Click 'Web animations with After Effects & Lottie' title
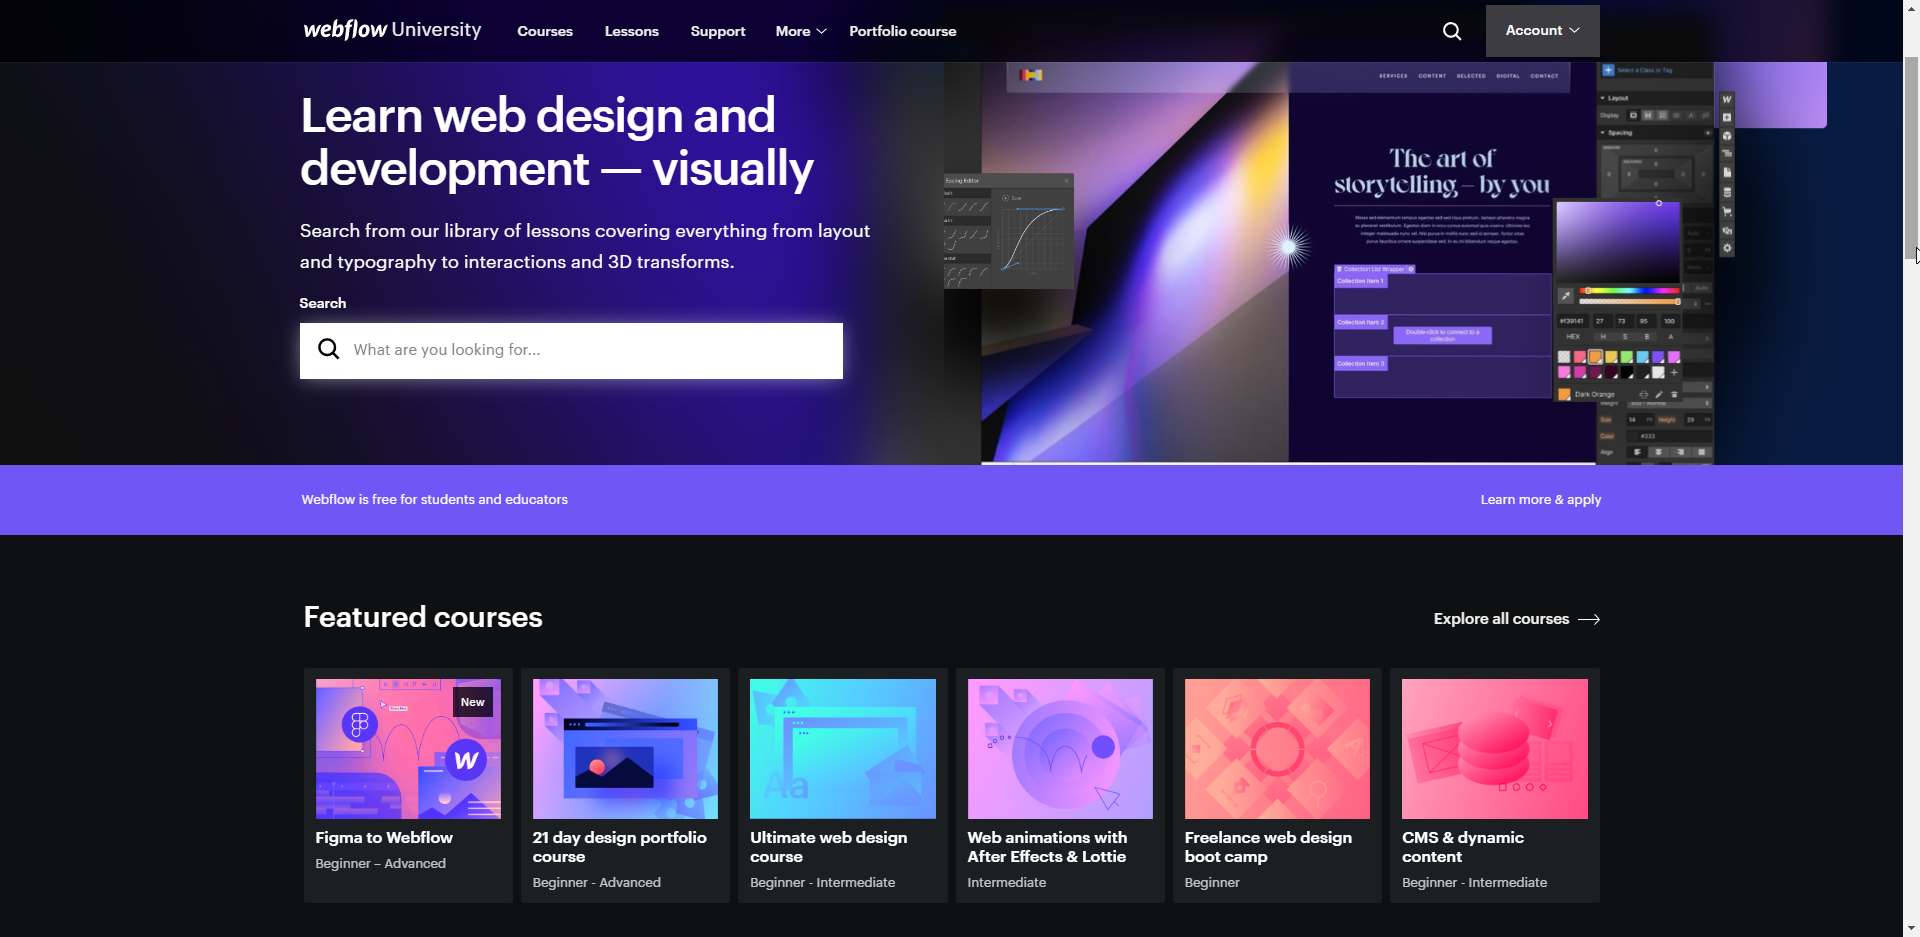This screenshot has width=1920, height=937. [1047, 847]
